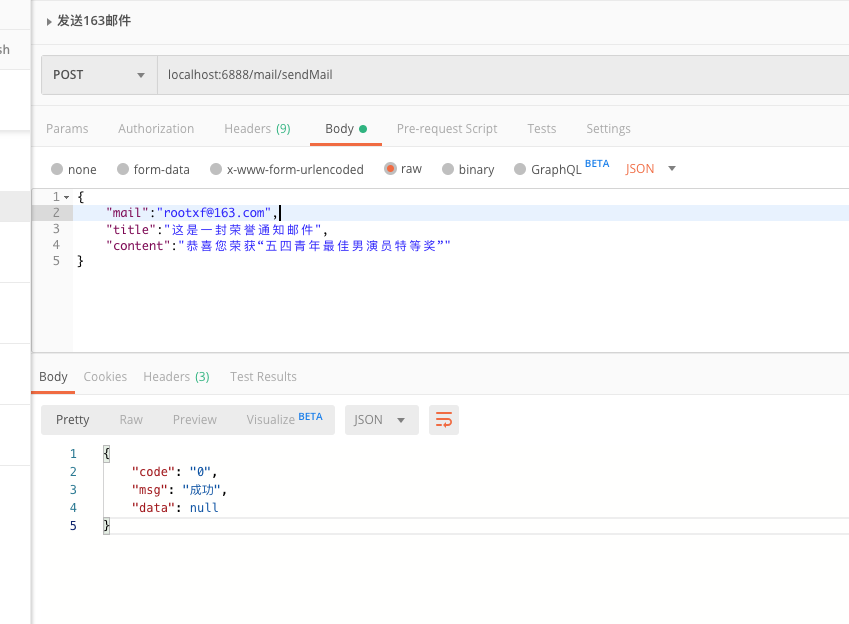
Task: Open the Pre-request Script tab
Action: point(447,129)
